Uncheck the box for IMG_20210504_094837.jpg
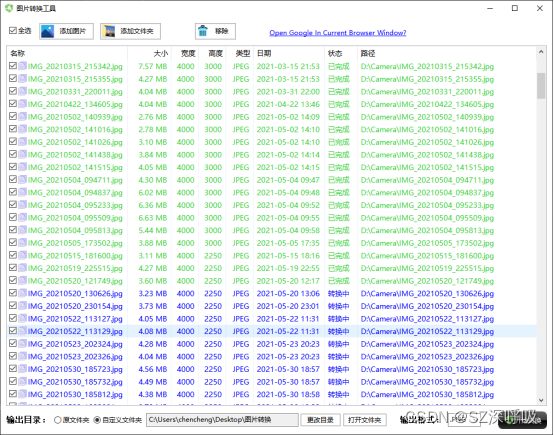The height and width of the screenshot is (435, 554). [13, 192]
